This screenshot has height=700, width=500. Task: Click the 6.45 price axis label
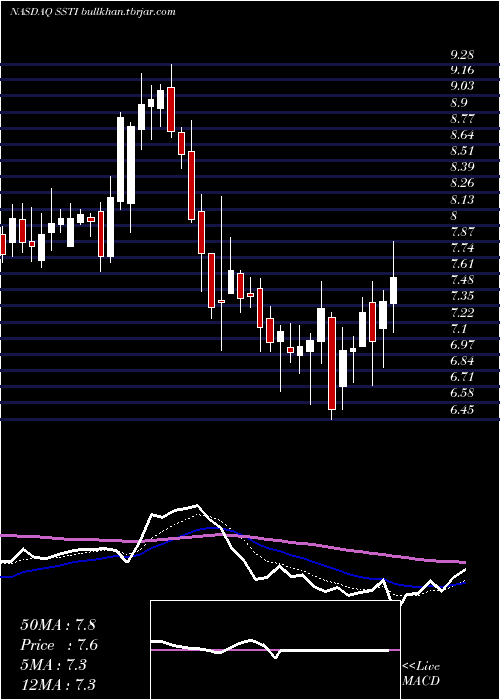point(462,409)
